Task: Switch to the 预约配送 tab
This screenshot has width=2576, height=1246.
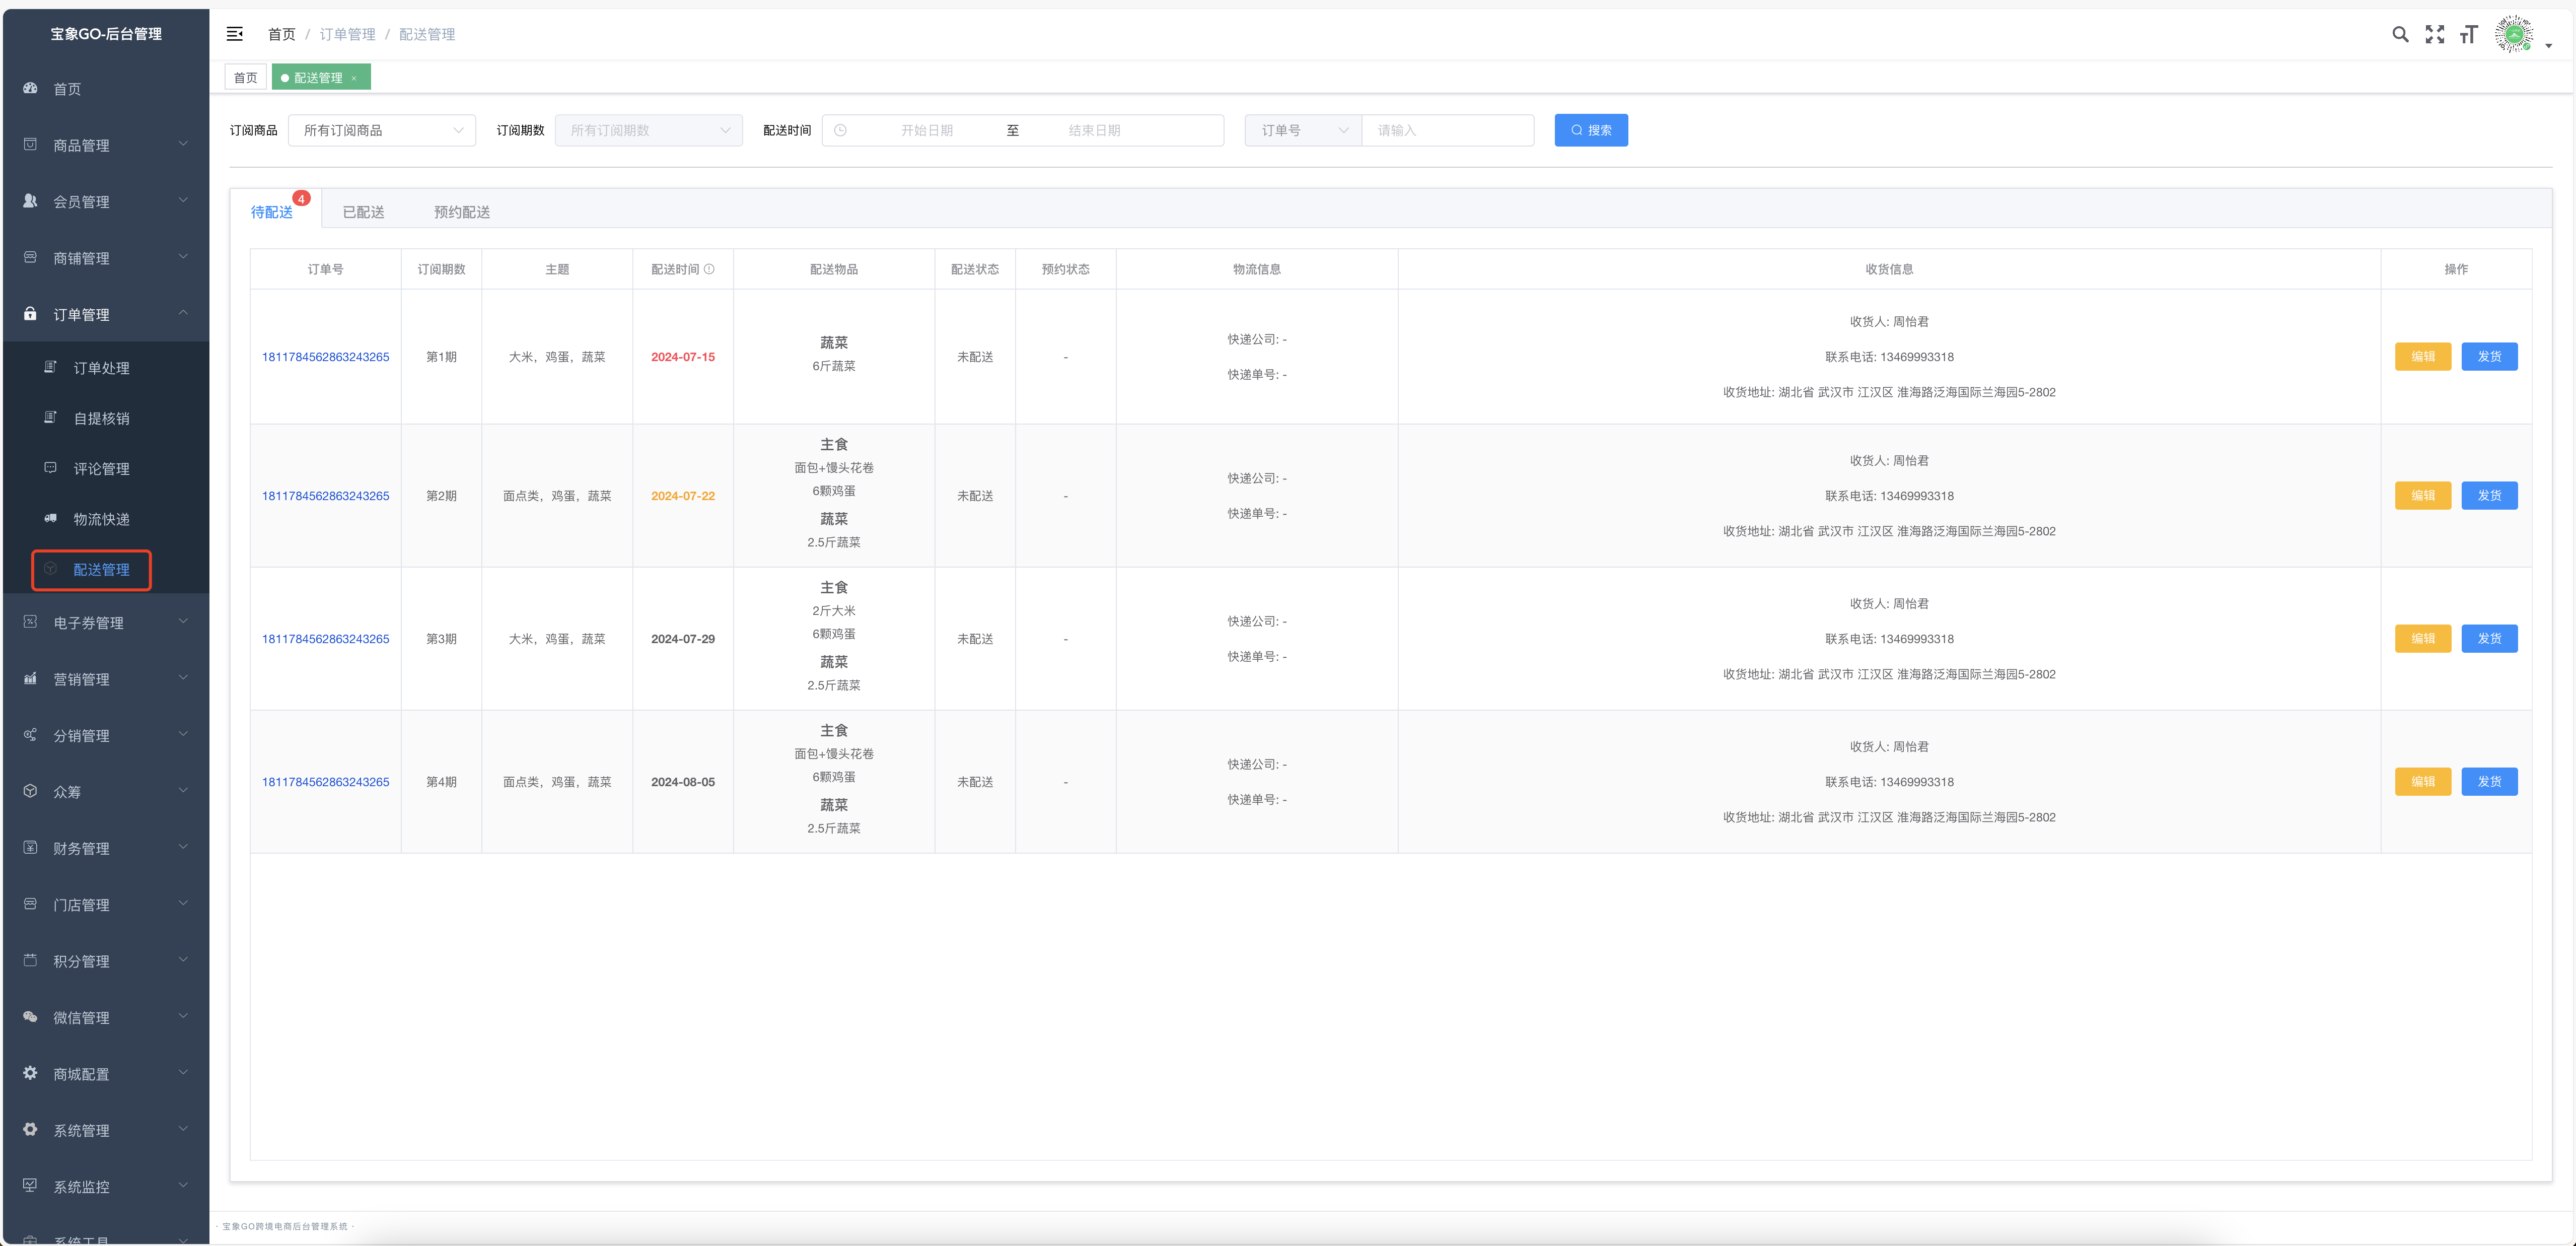Action: pyautogui.click(x=461, y=212)
